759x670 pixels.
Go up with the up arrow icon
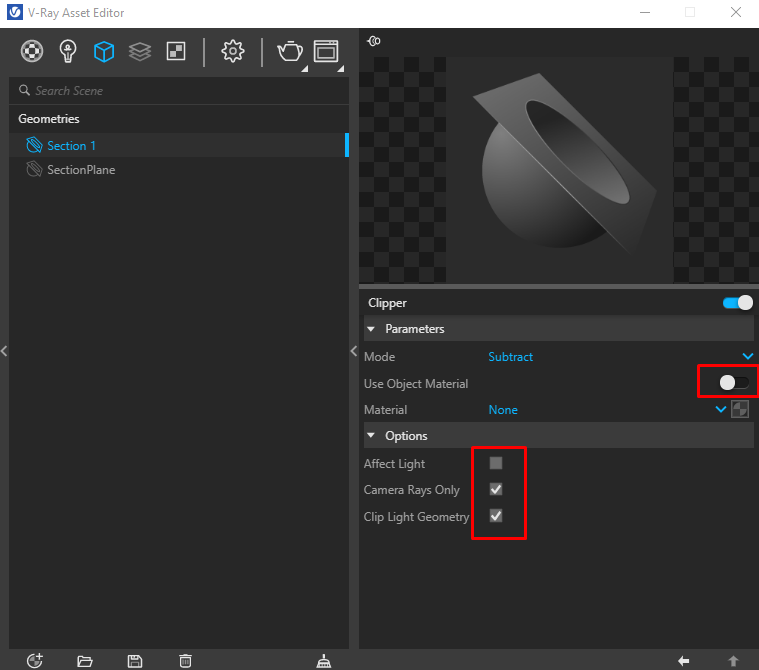733,661
